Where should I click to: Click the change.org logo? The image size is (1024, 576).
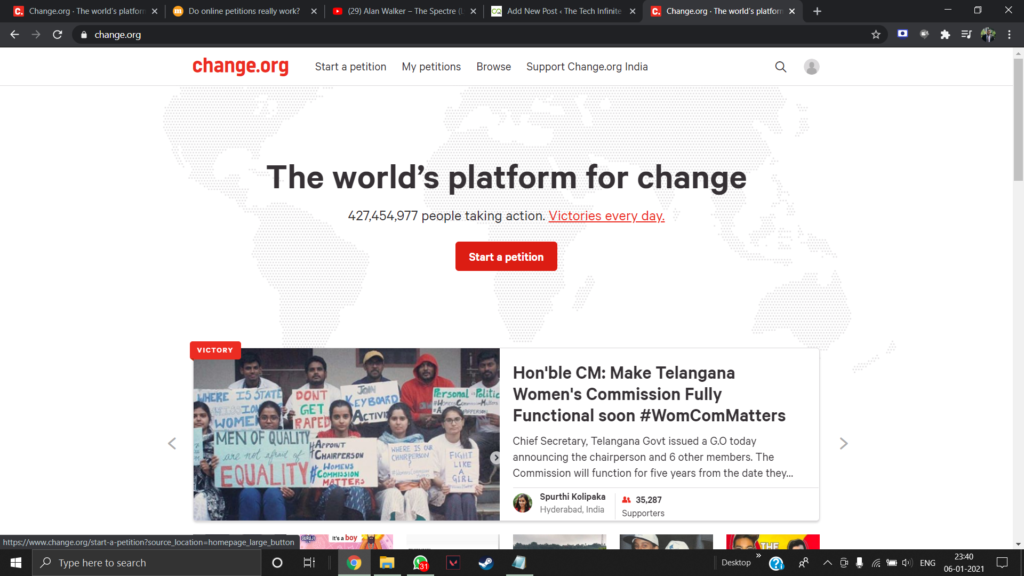[x=240, y=66]
